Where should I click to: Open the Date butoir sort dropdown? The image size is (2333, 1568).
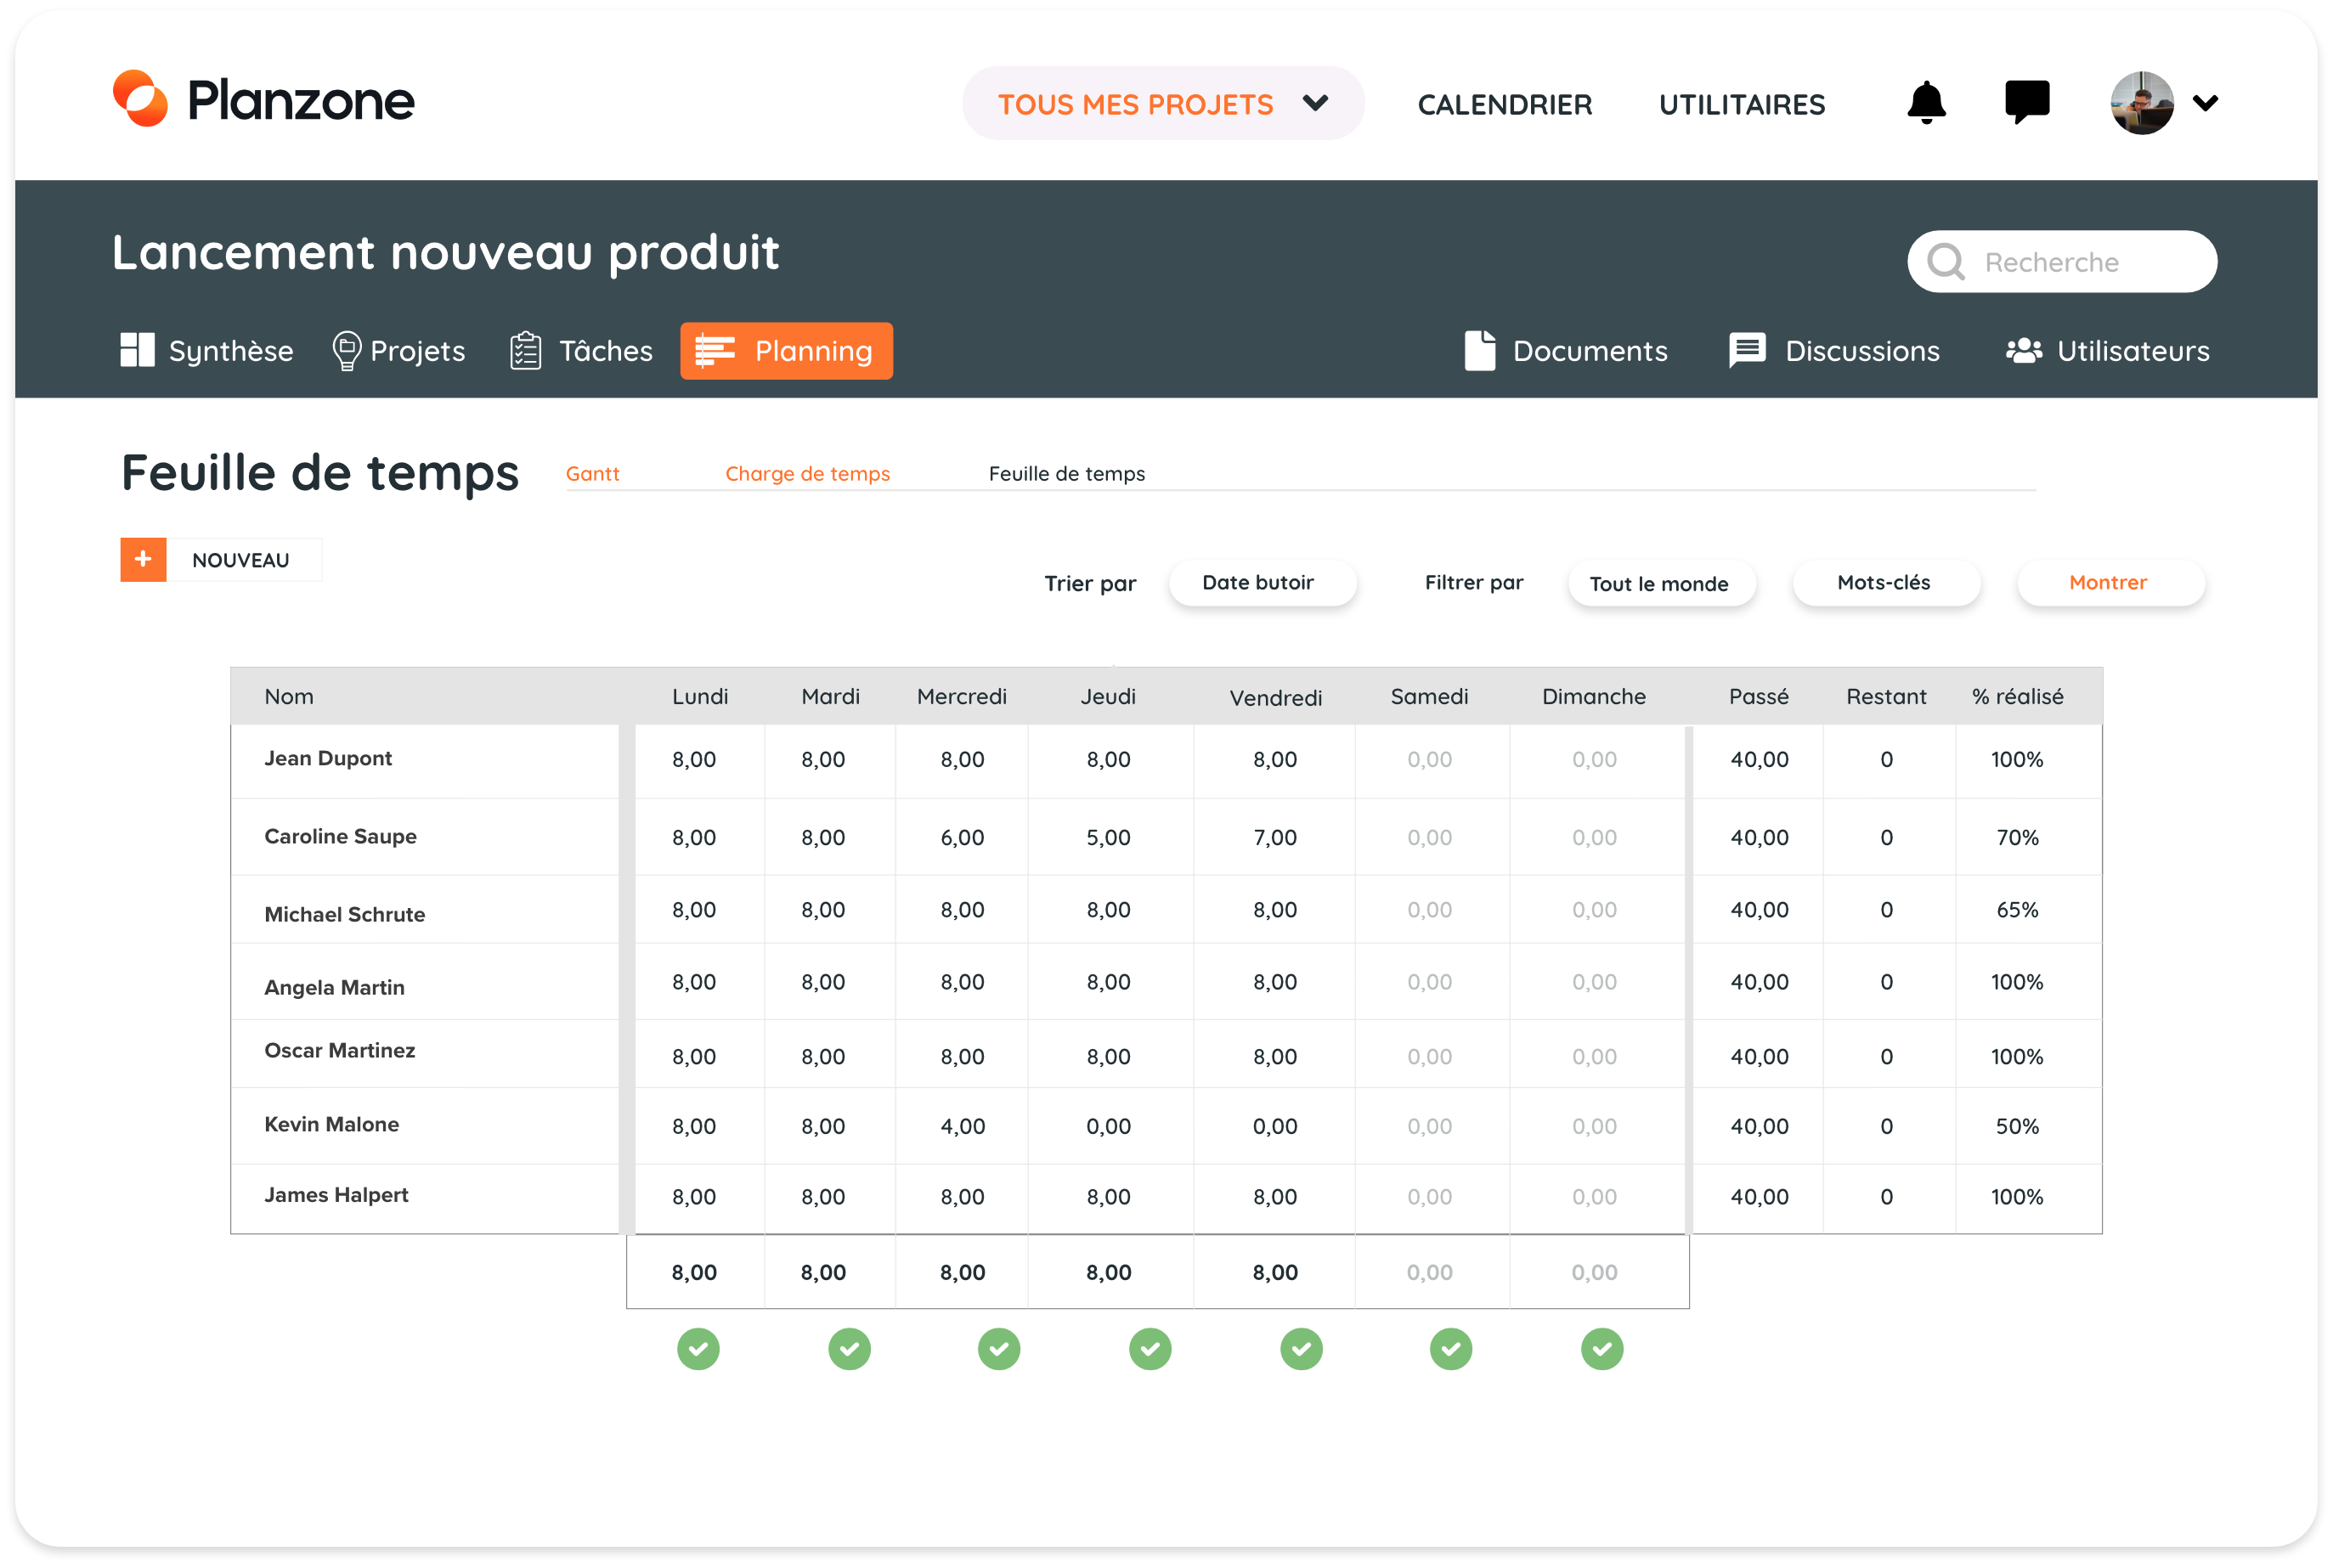[1261, 583]
